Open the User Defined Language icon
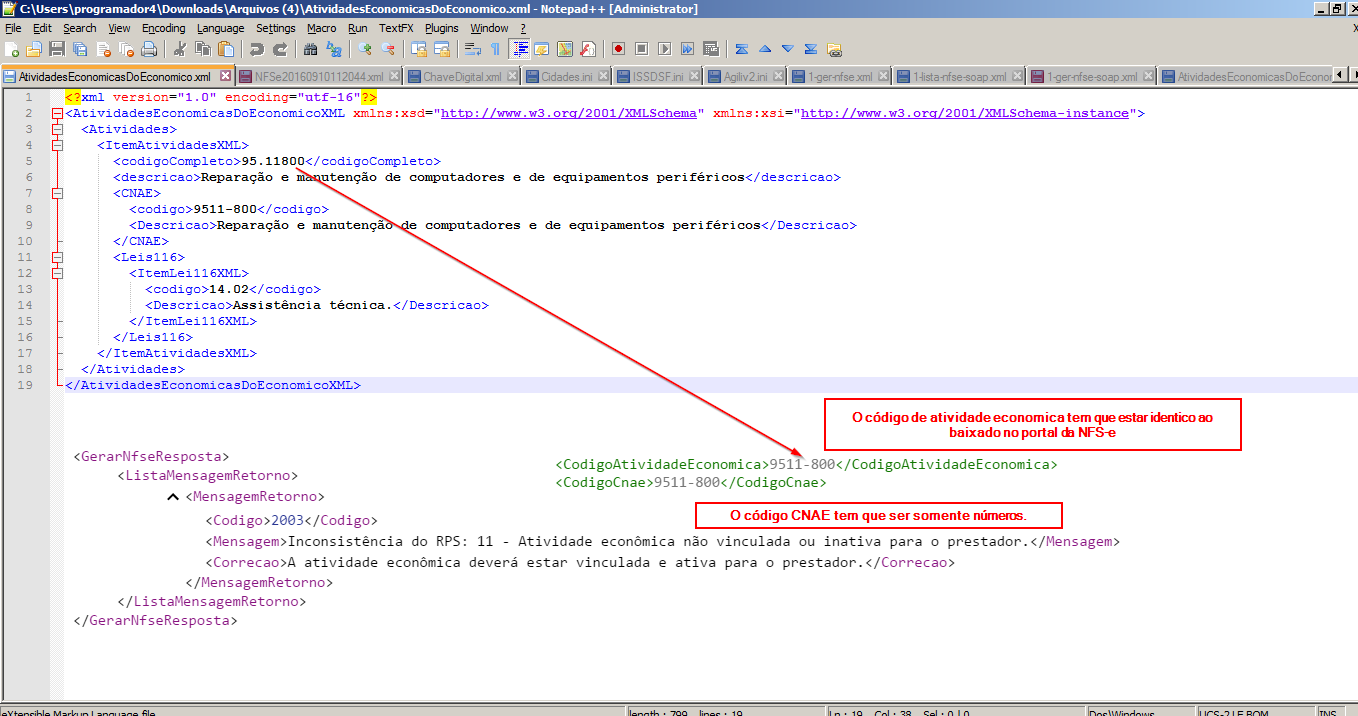 (542, 49)
